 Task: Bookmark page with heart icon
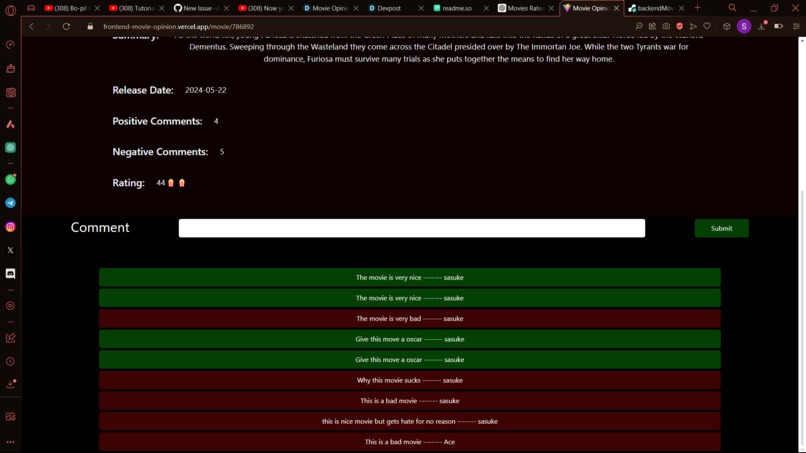click(x=707, y=26)
